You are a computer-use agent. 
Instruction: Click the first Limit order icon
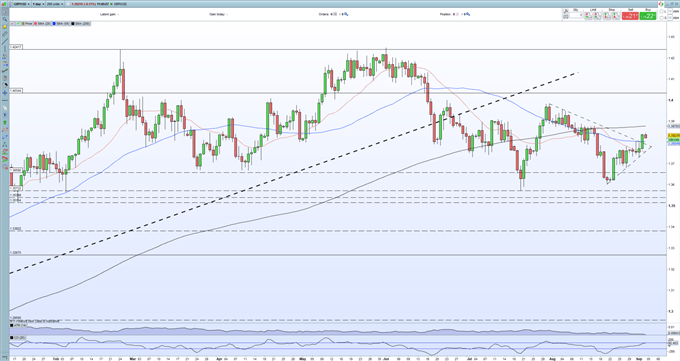point(588,16)
